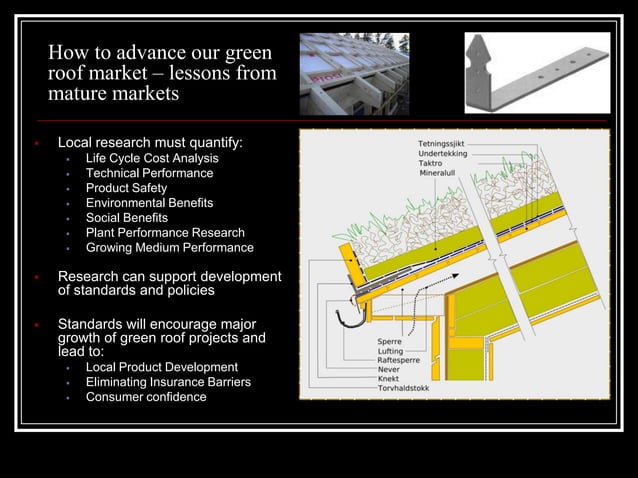638x478 pixels.
Task: Click the 'Torvhaldstokk' diagram label
Action: click(x=403, y=388)
